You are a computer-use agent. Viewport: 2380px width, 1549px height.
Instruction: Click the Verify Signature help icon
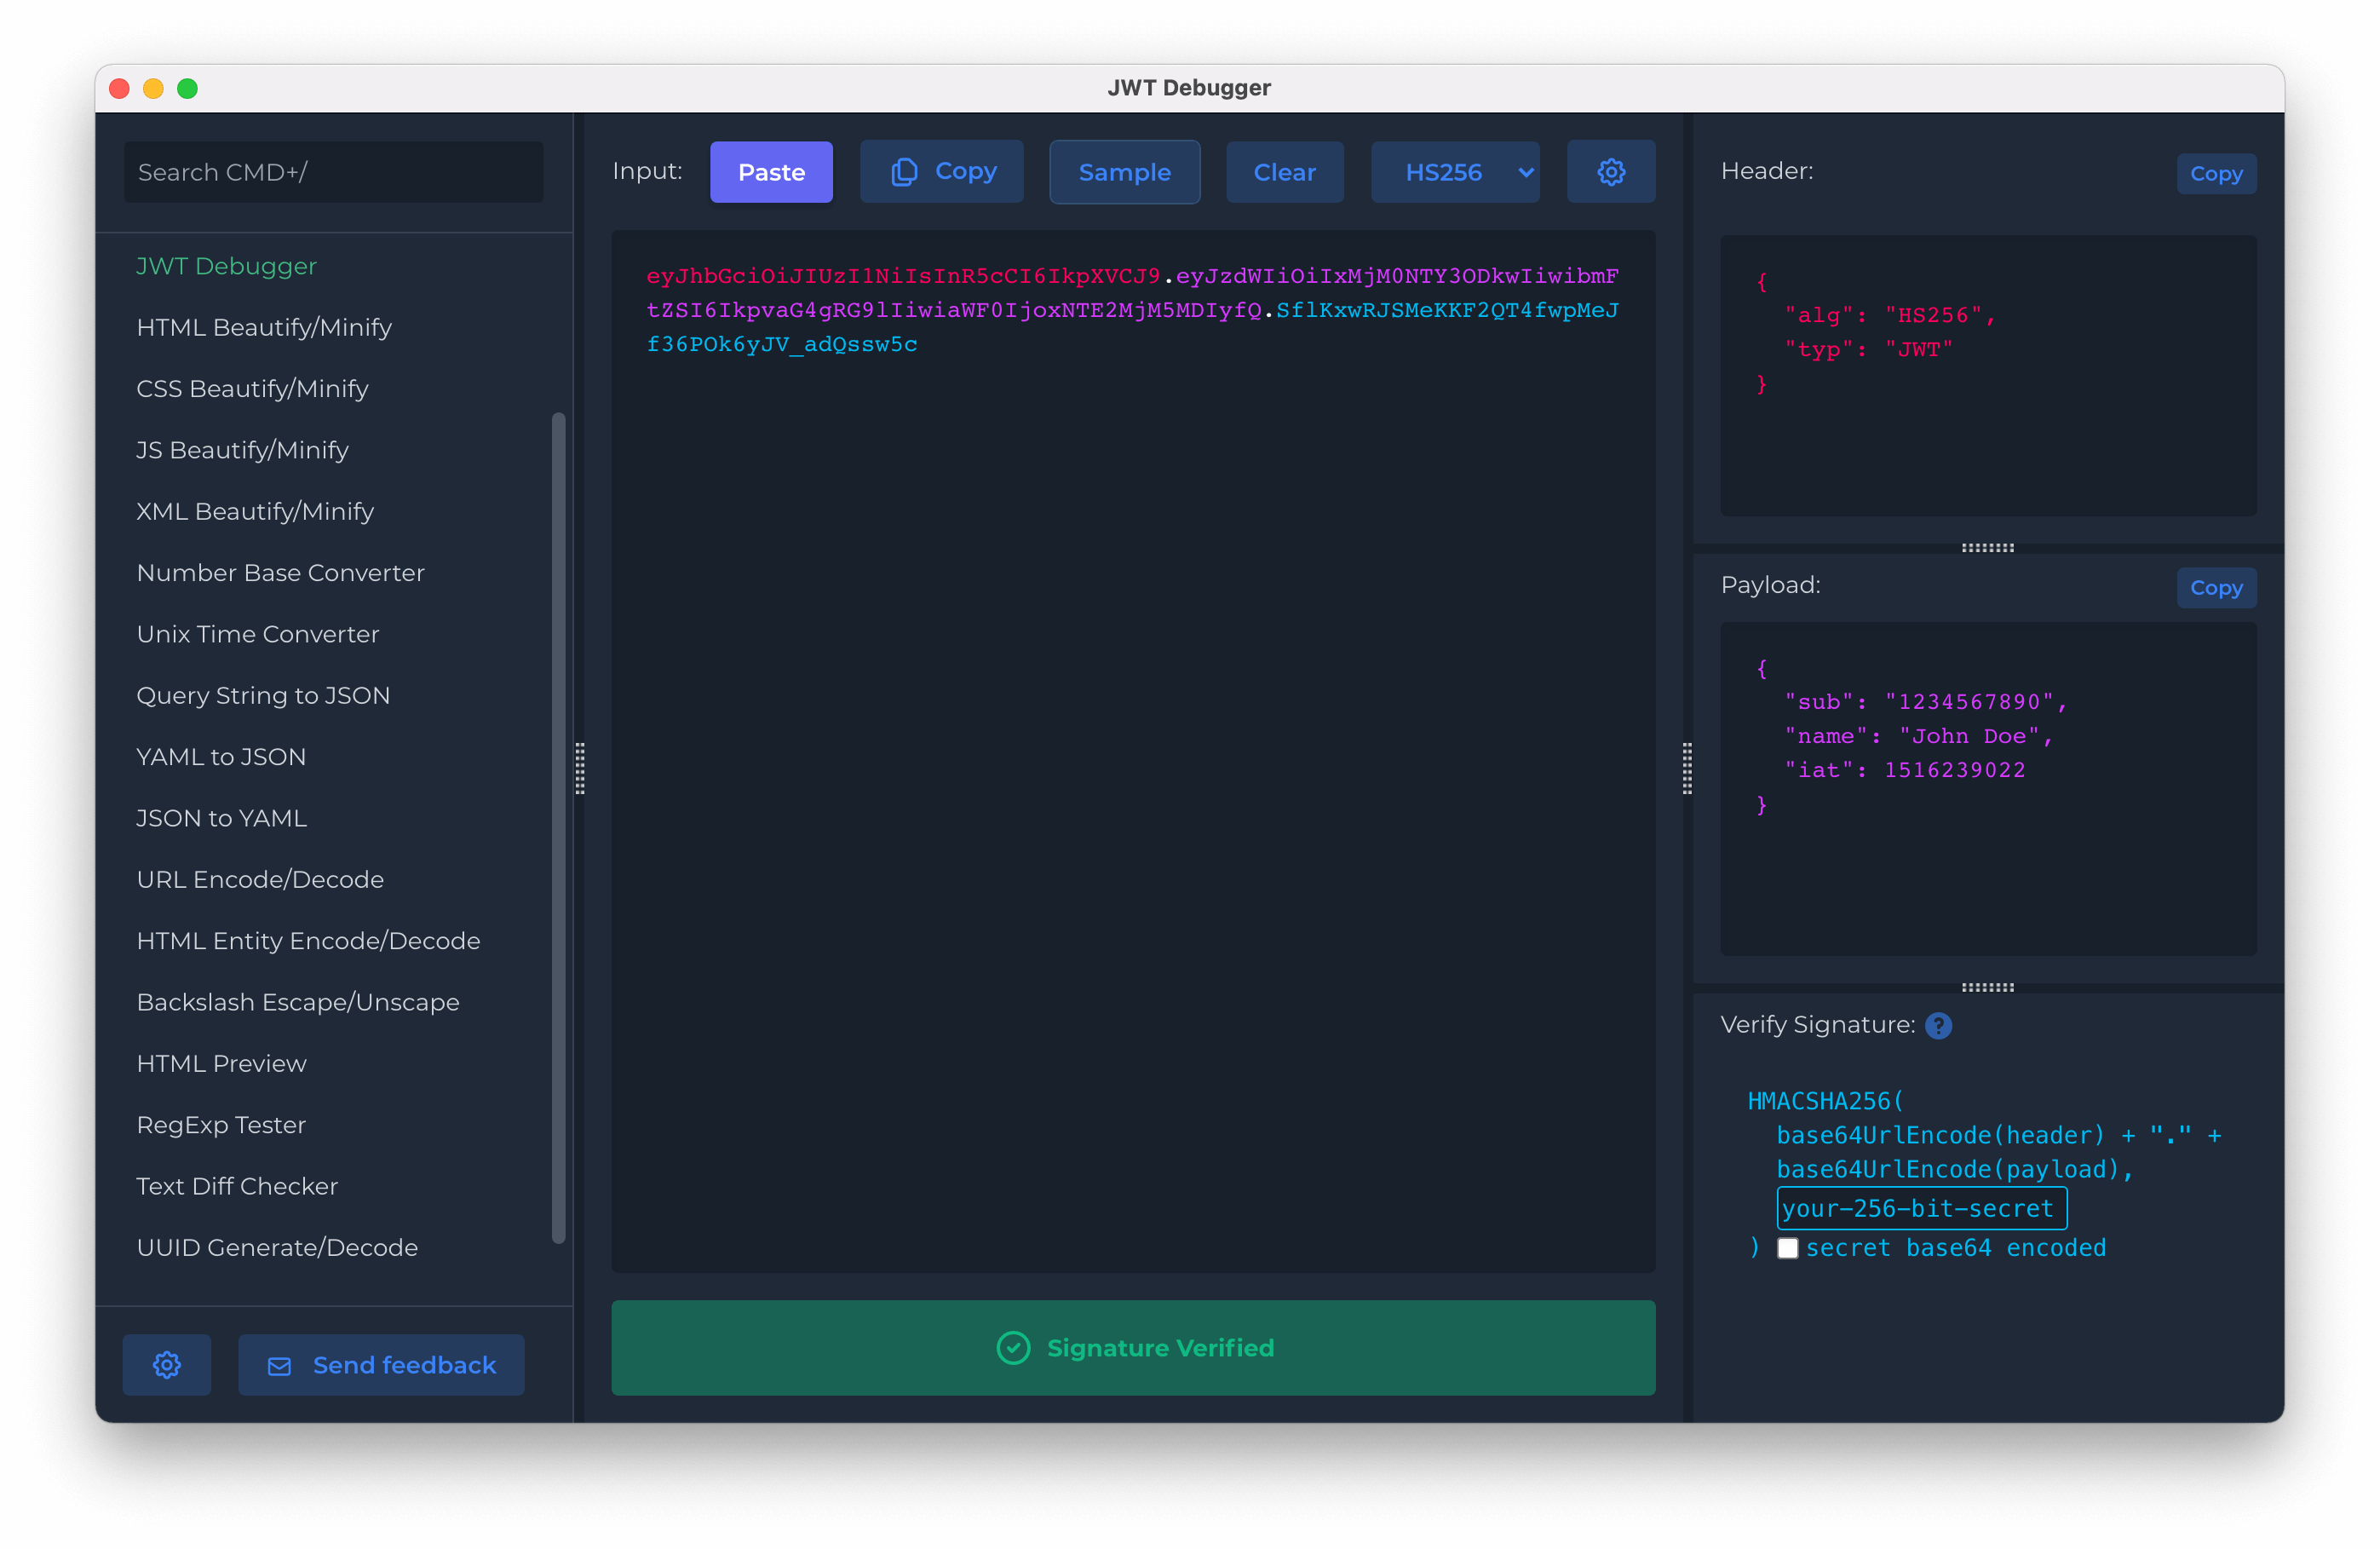tap(1940, 1025)
